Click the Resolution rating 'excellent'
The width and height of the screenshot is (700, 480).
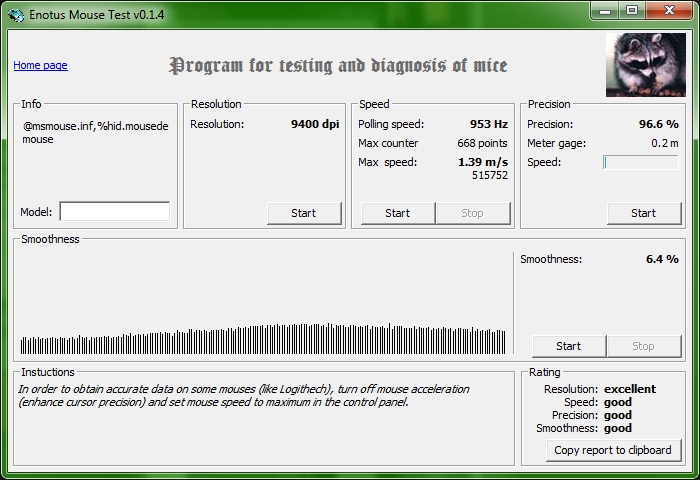click(630, 389)
